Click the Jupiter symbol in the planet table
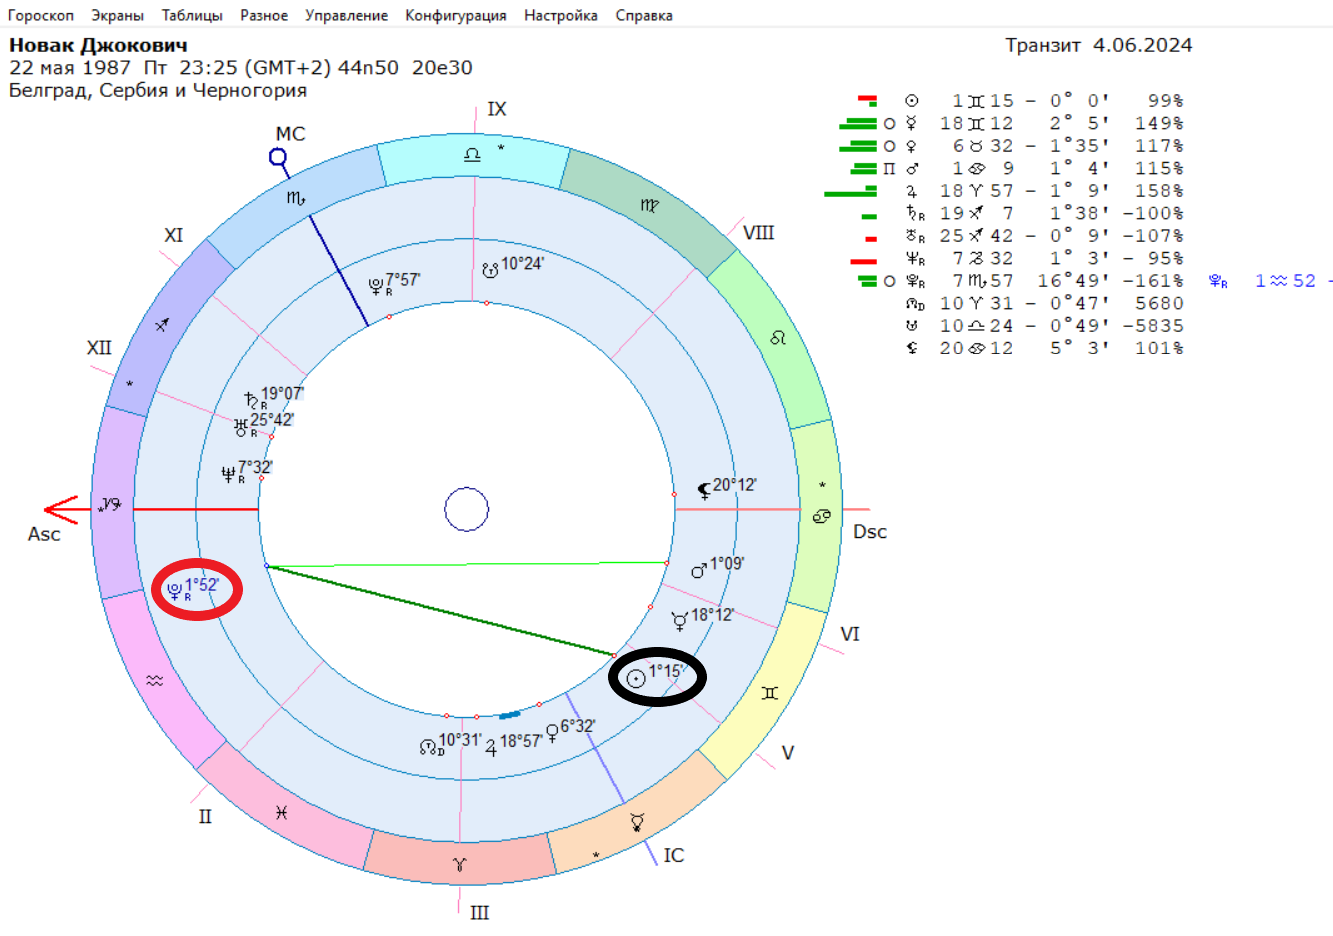This screenshot has width=1333, height=936. point(912,191)
